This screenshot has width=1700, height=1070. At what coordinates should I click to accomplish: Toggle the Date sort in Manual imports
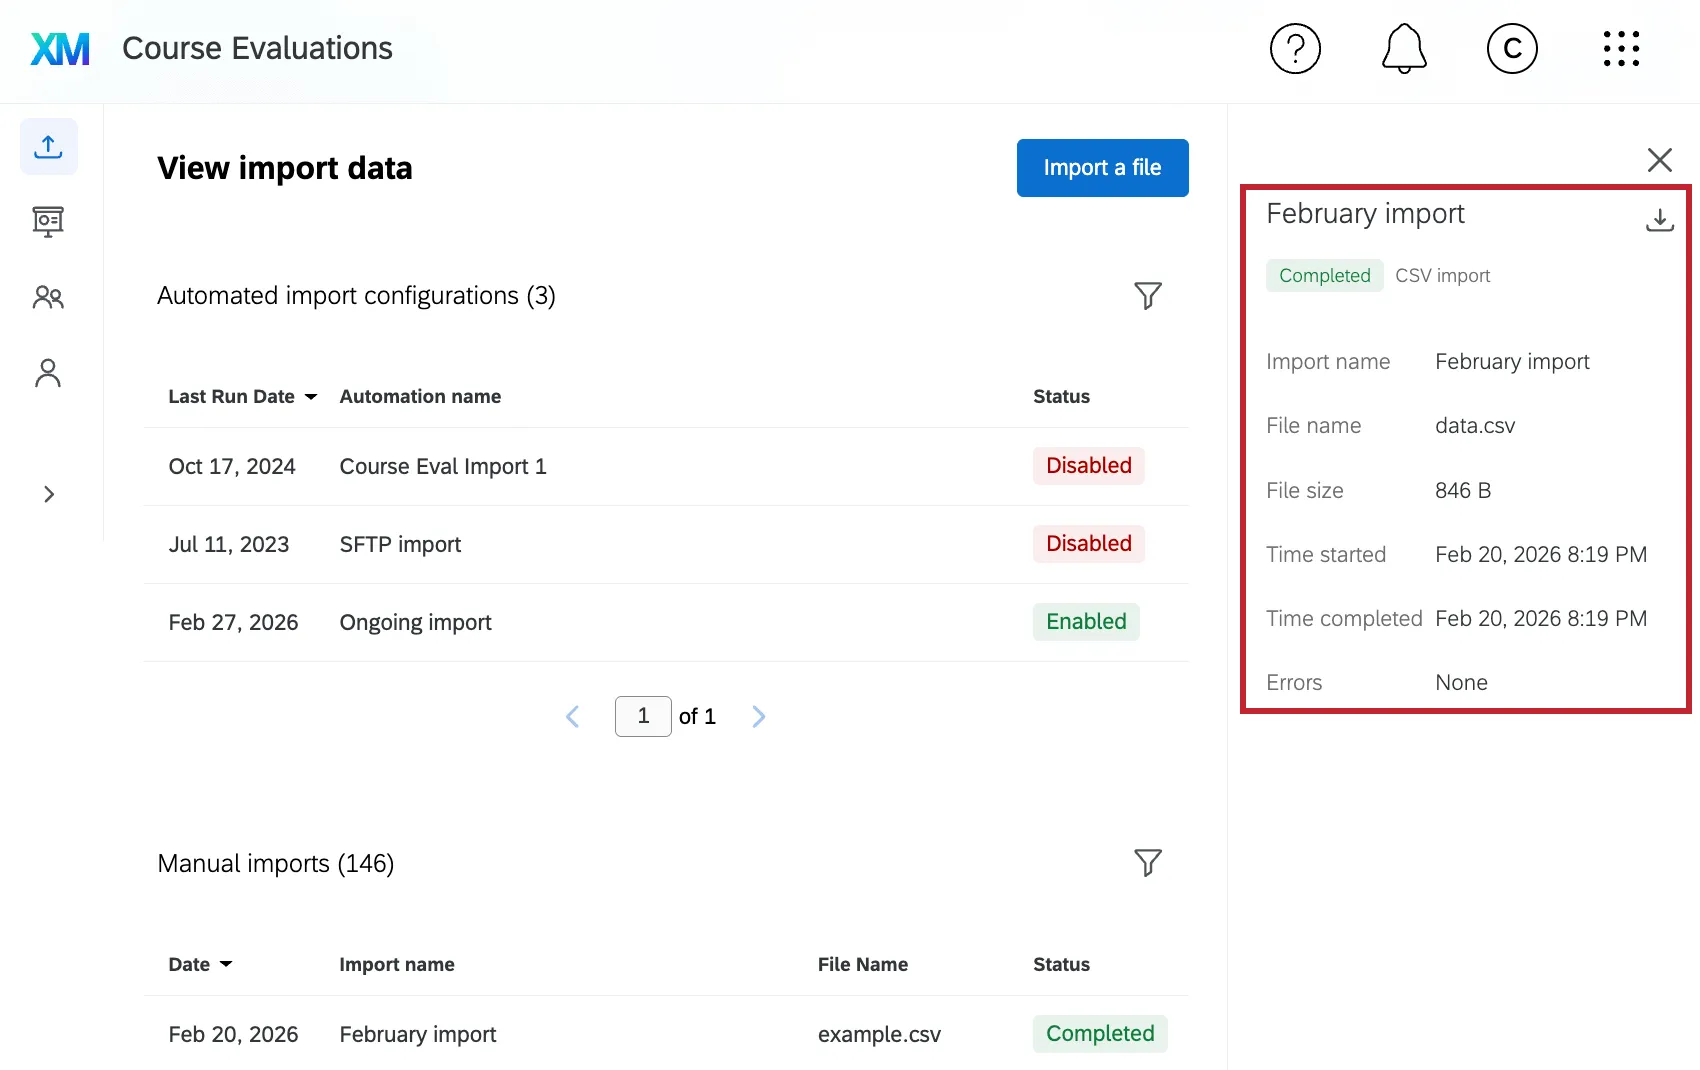(227, 964)
